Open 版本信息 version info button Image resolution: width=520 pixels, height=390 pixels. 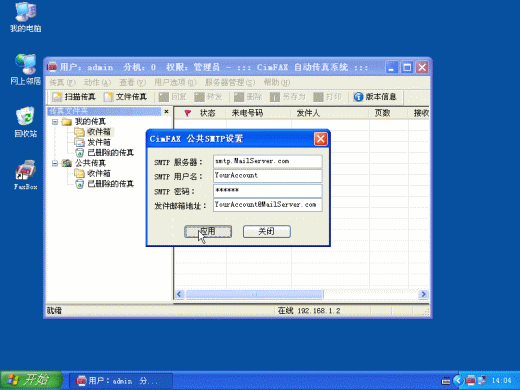(x=375, y=97)
